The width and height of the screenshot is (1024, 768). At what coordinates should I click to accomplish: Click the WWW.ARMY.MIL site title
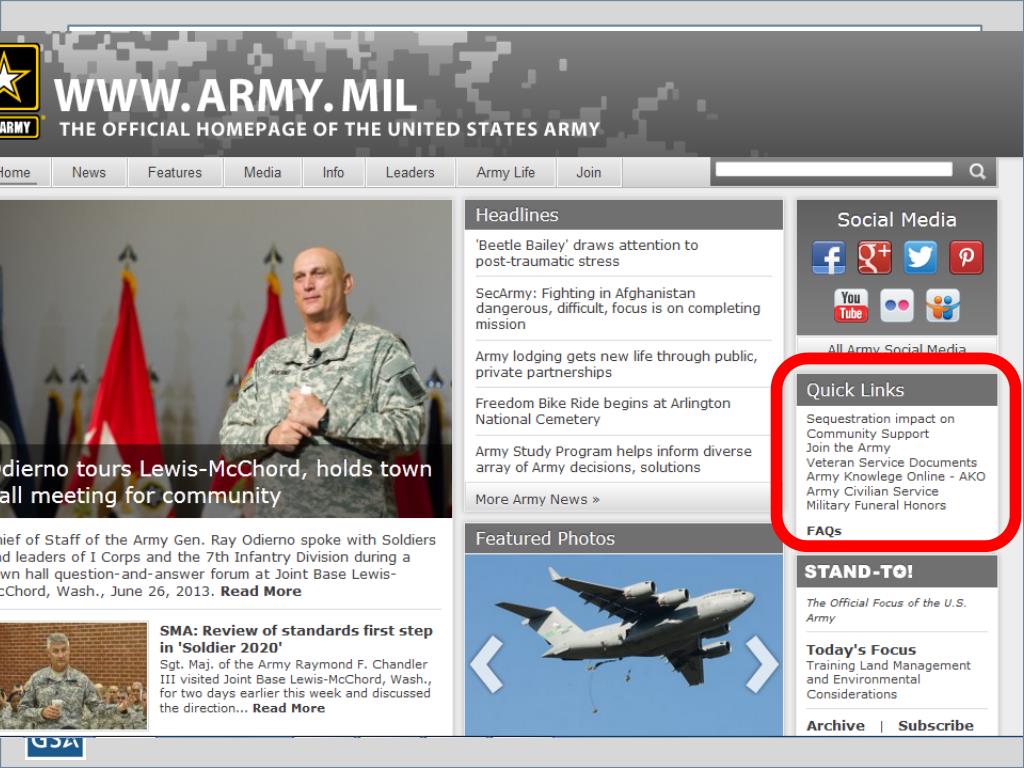pyautogui.click(x=236, y=96)
